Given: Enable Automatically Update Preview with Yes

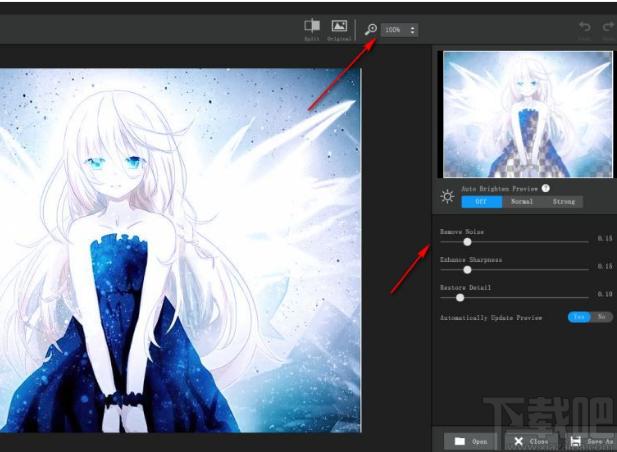Looking at the screenshot, I should point(579,317).
